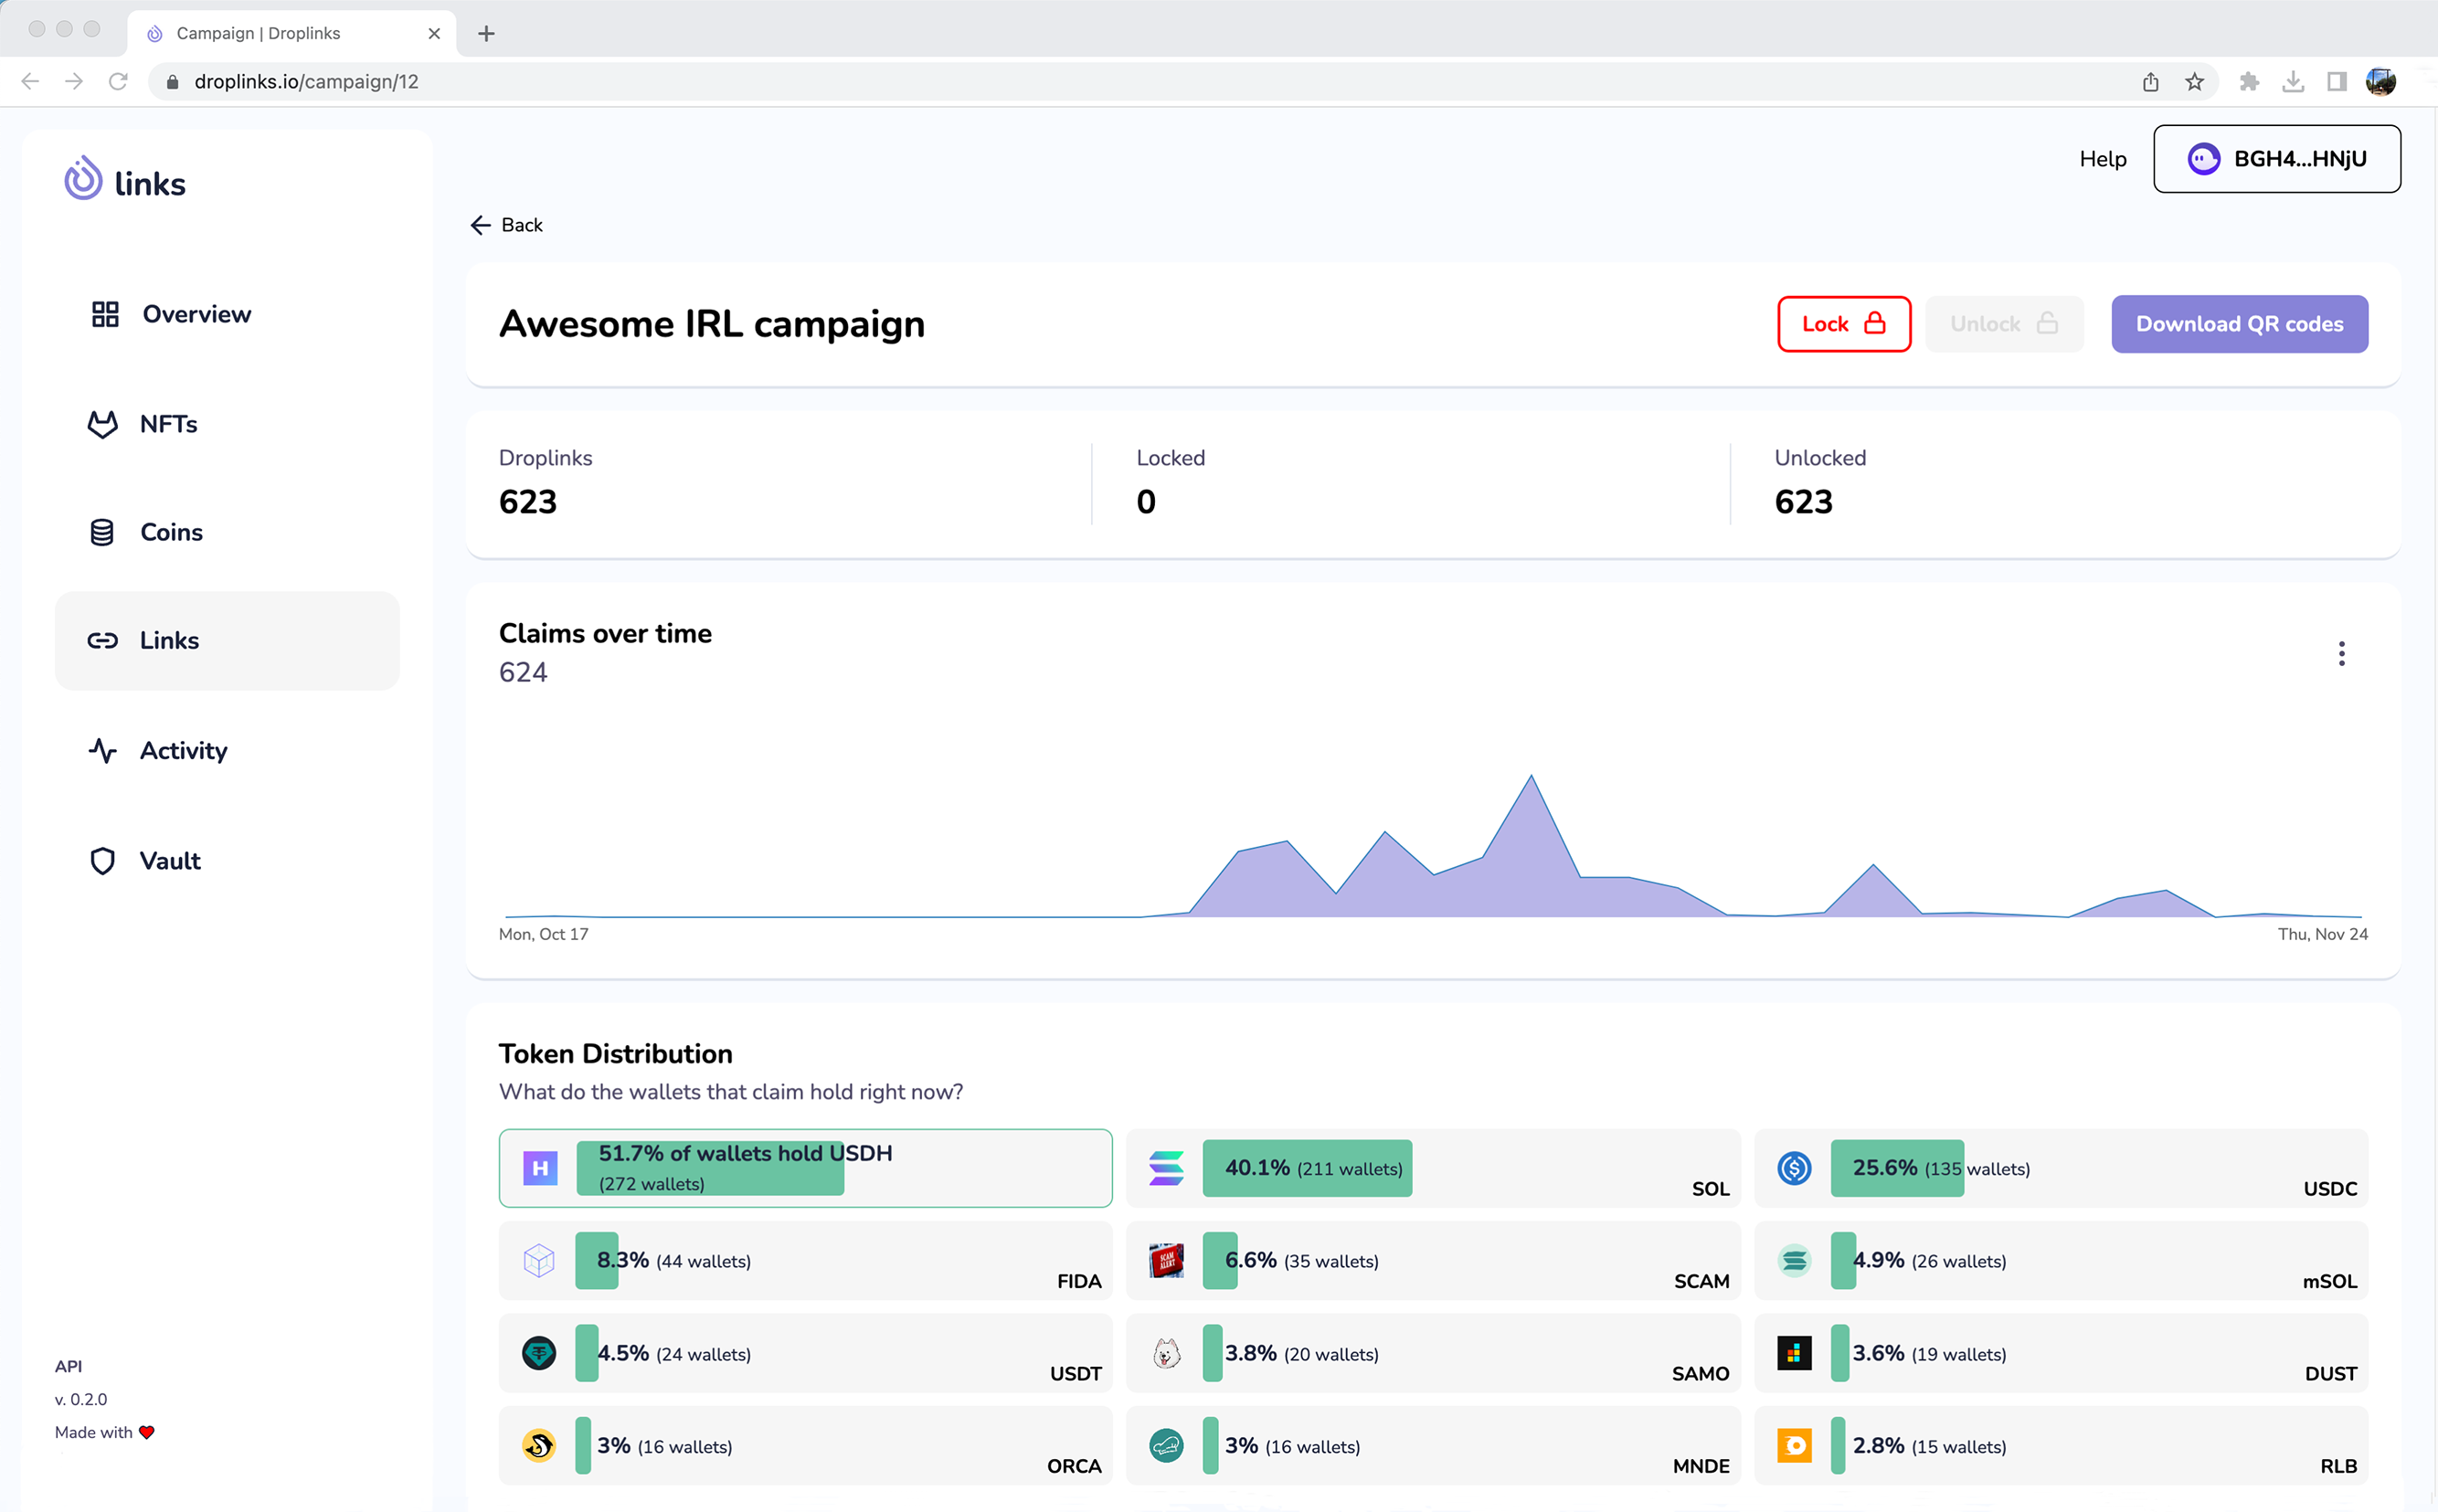Image resolution: width=2438 pixels, height=1512 pixels.
Task: Click the Back navigation link
Action: 505,225
